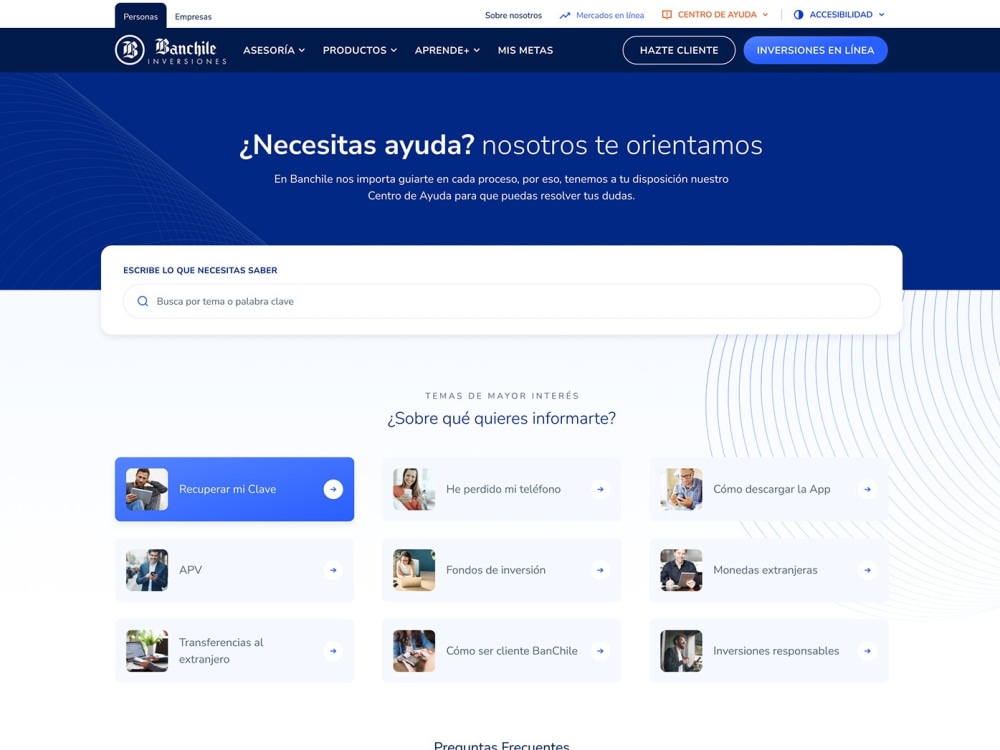Click the Hazte Cliente button
The height and width of the screenshot is (750, 1000).
coord(679,50)
